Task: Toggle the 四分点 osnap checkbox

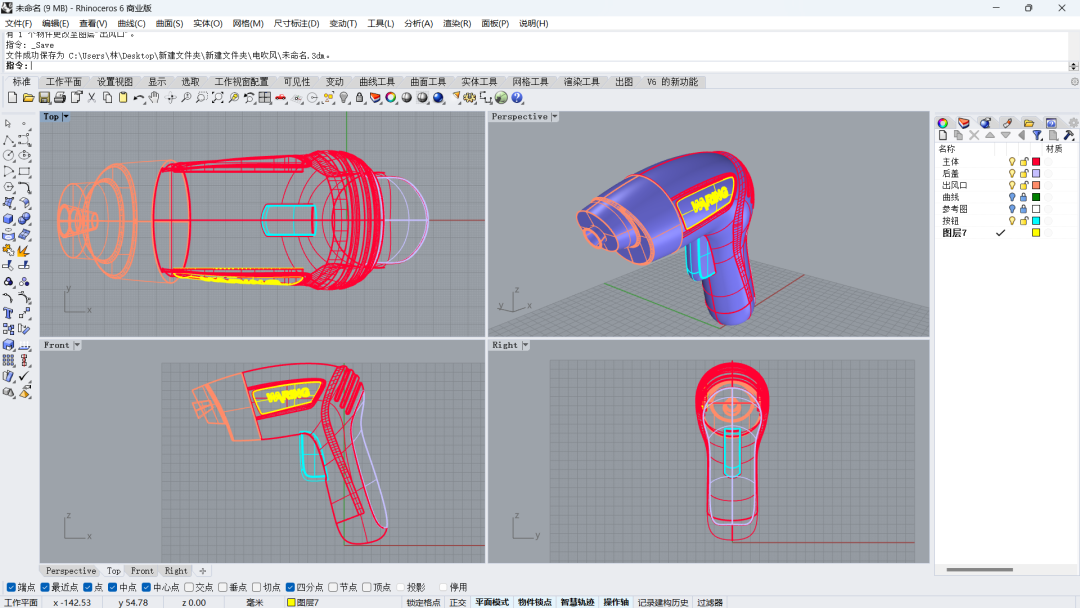Action: 290,587
